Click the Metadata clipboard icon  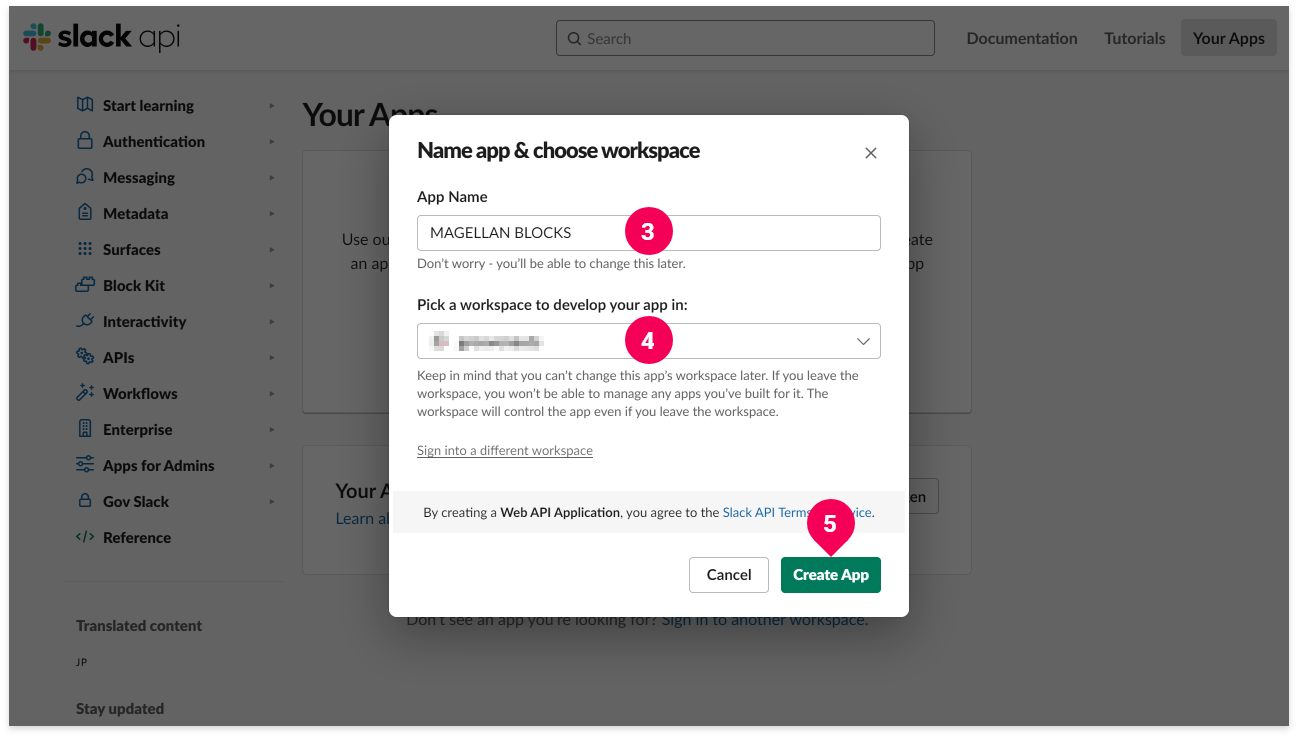85,213
